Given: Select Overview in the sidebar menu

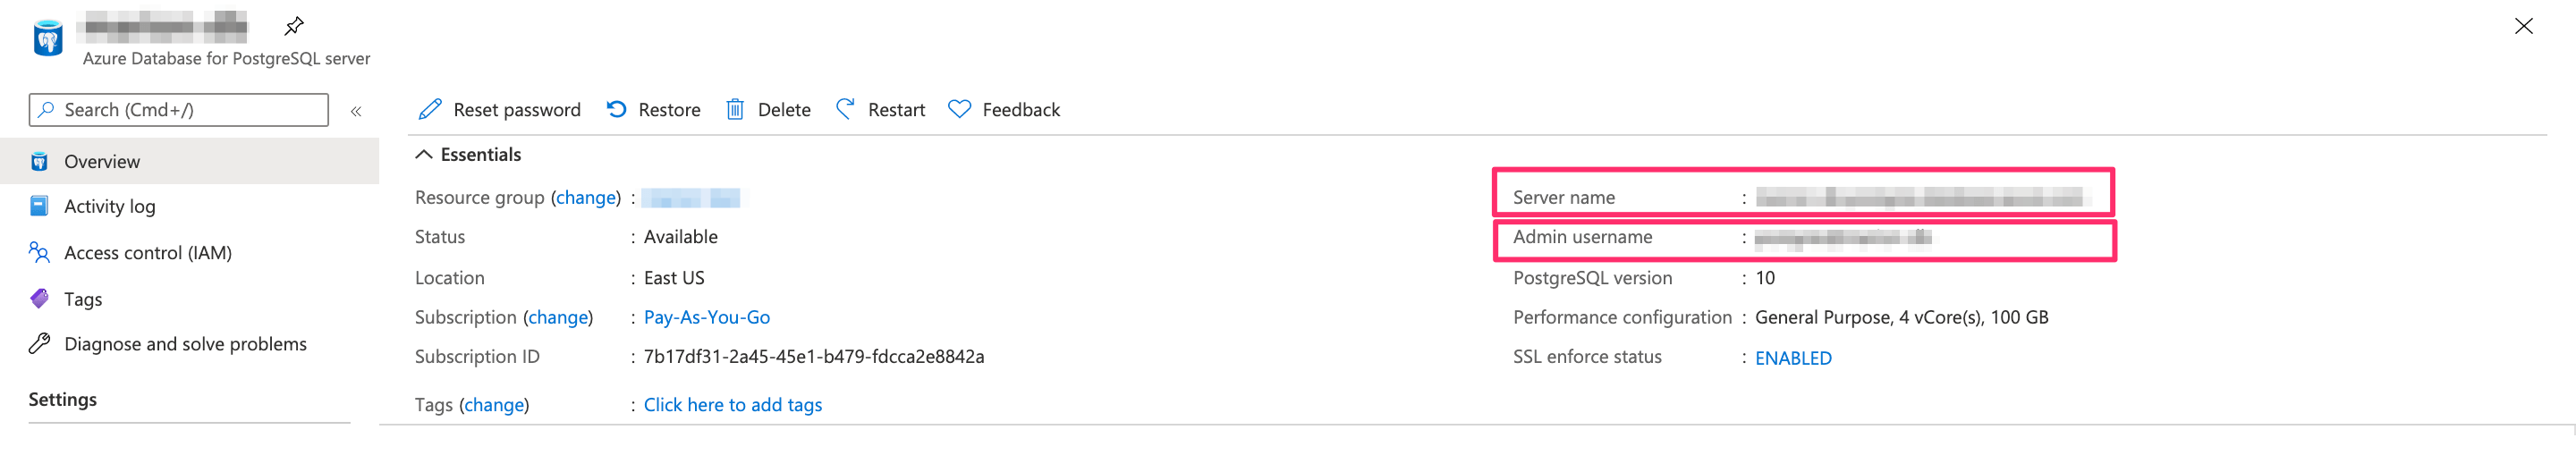Looking at the screenshot, I should [102, 162].
